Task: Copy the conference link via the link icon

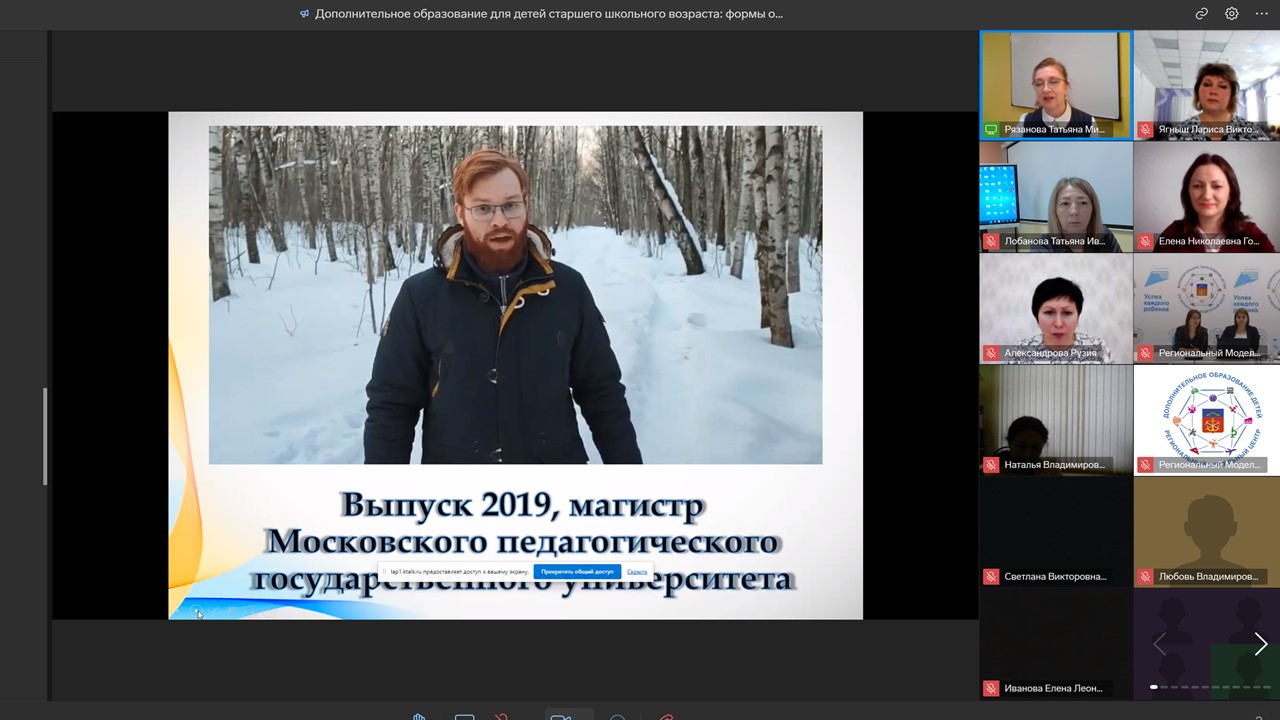Action: (1202, 14)
